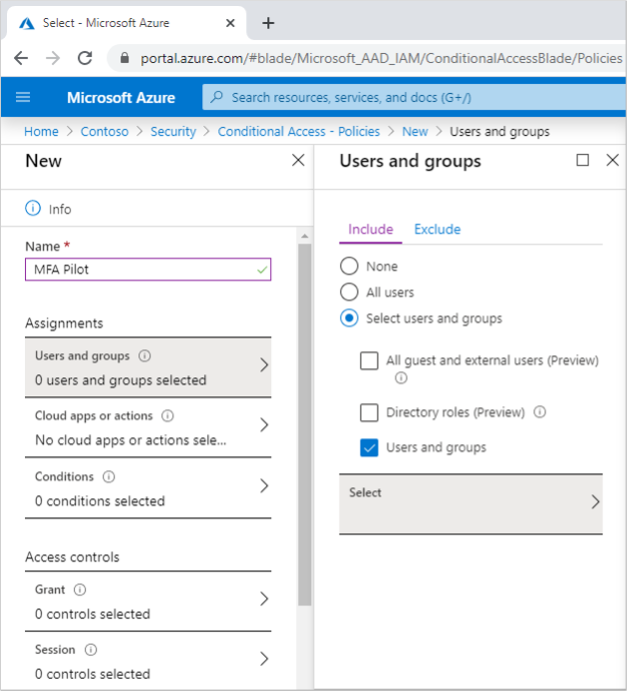The width and height of the screenshot is (629, 693).
Task: Uncheck the Users and groups checkbox
Action: (x=369, y=448)
